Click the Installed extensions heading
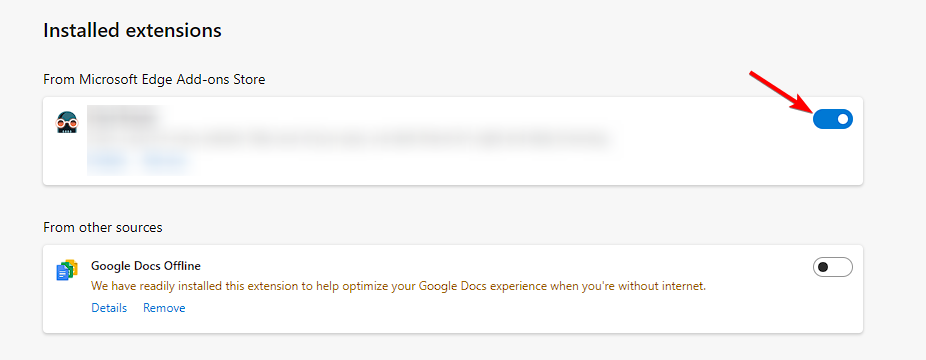 tap(132, 30)
